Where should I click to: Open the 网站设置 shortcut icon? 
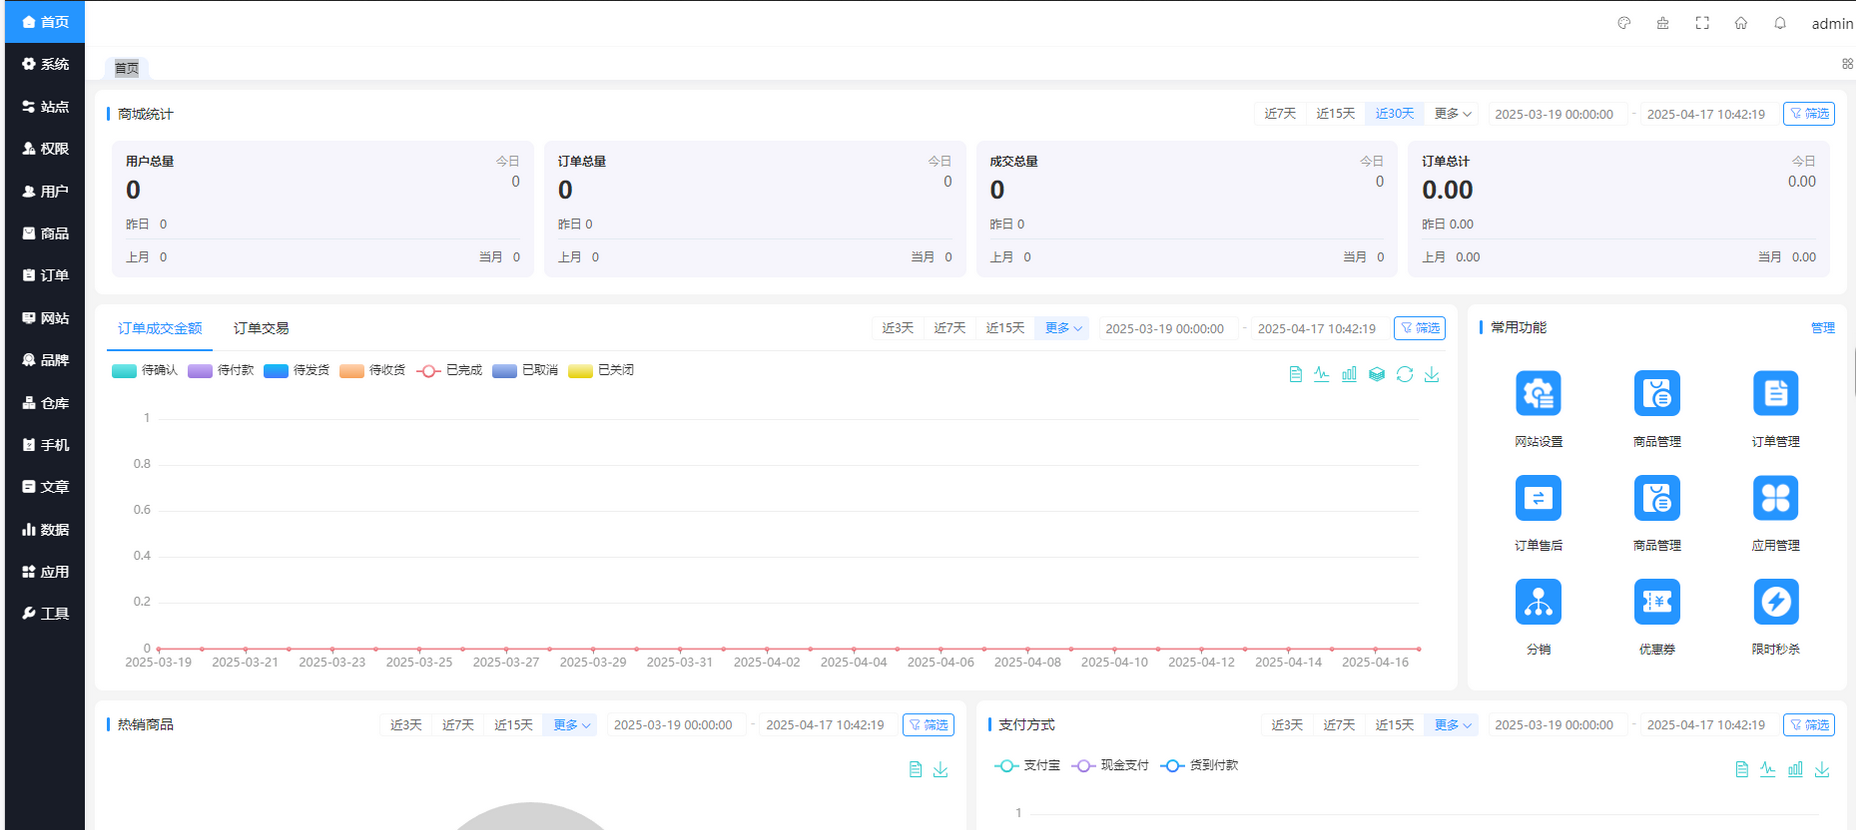pos(1538,393)
